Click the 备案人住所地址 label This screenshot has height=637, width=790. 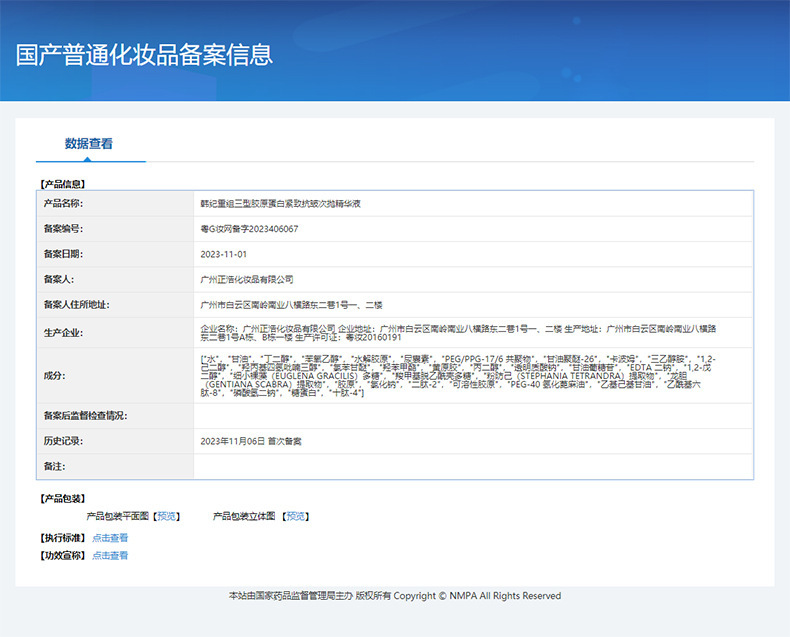(77, 304)
